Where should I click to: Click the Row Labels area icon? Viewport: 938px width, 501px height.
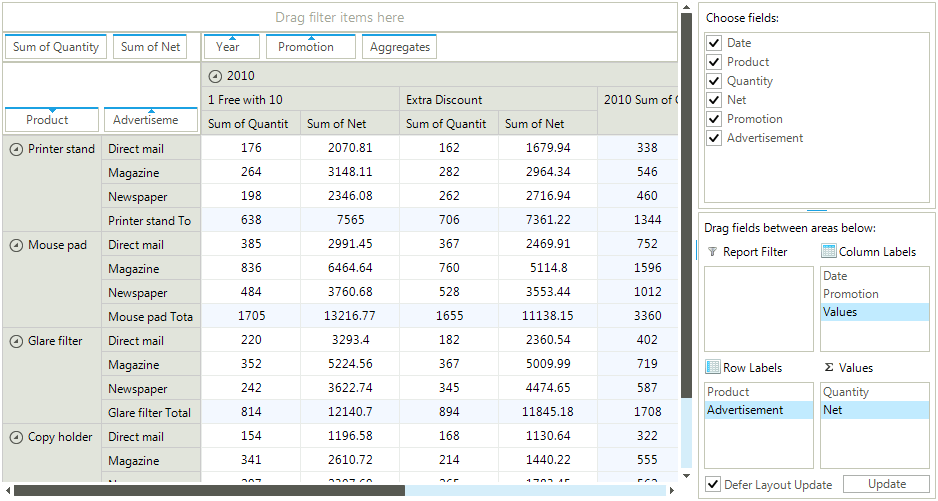coord(712,368)
